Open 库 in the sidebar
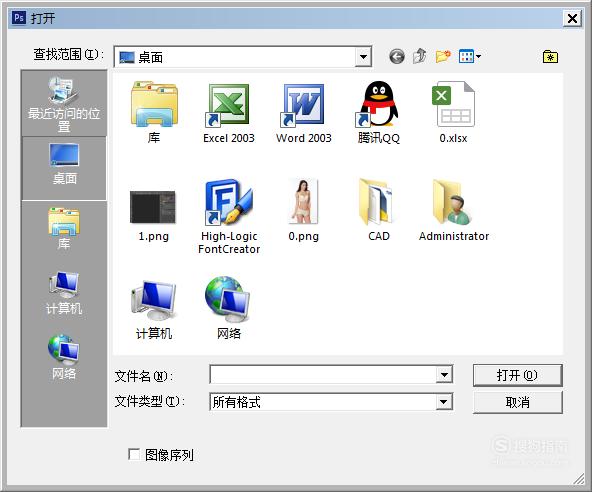This screenshot has width=592, height=492. point(64,229)
